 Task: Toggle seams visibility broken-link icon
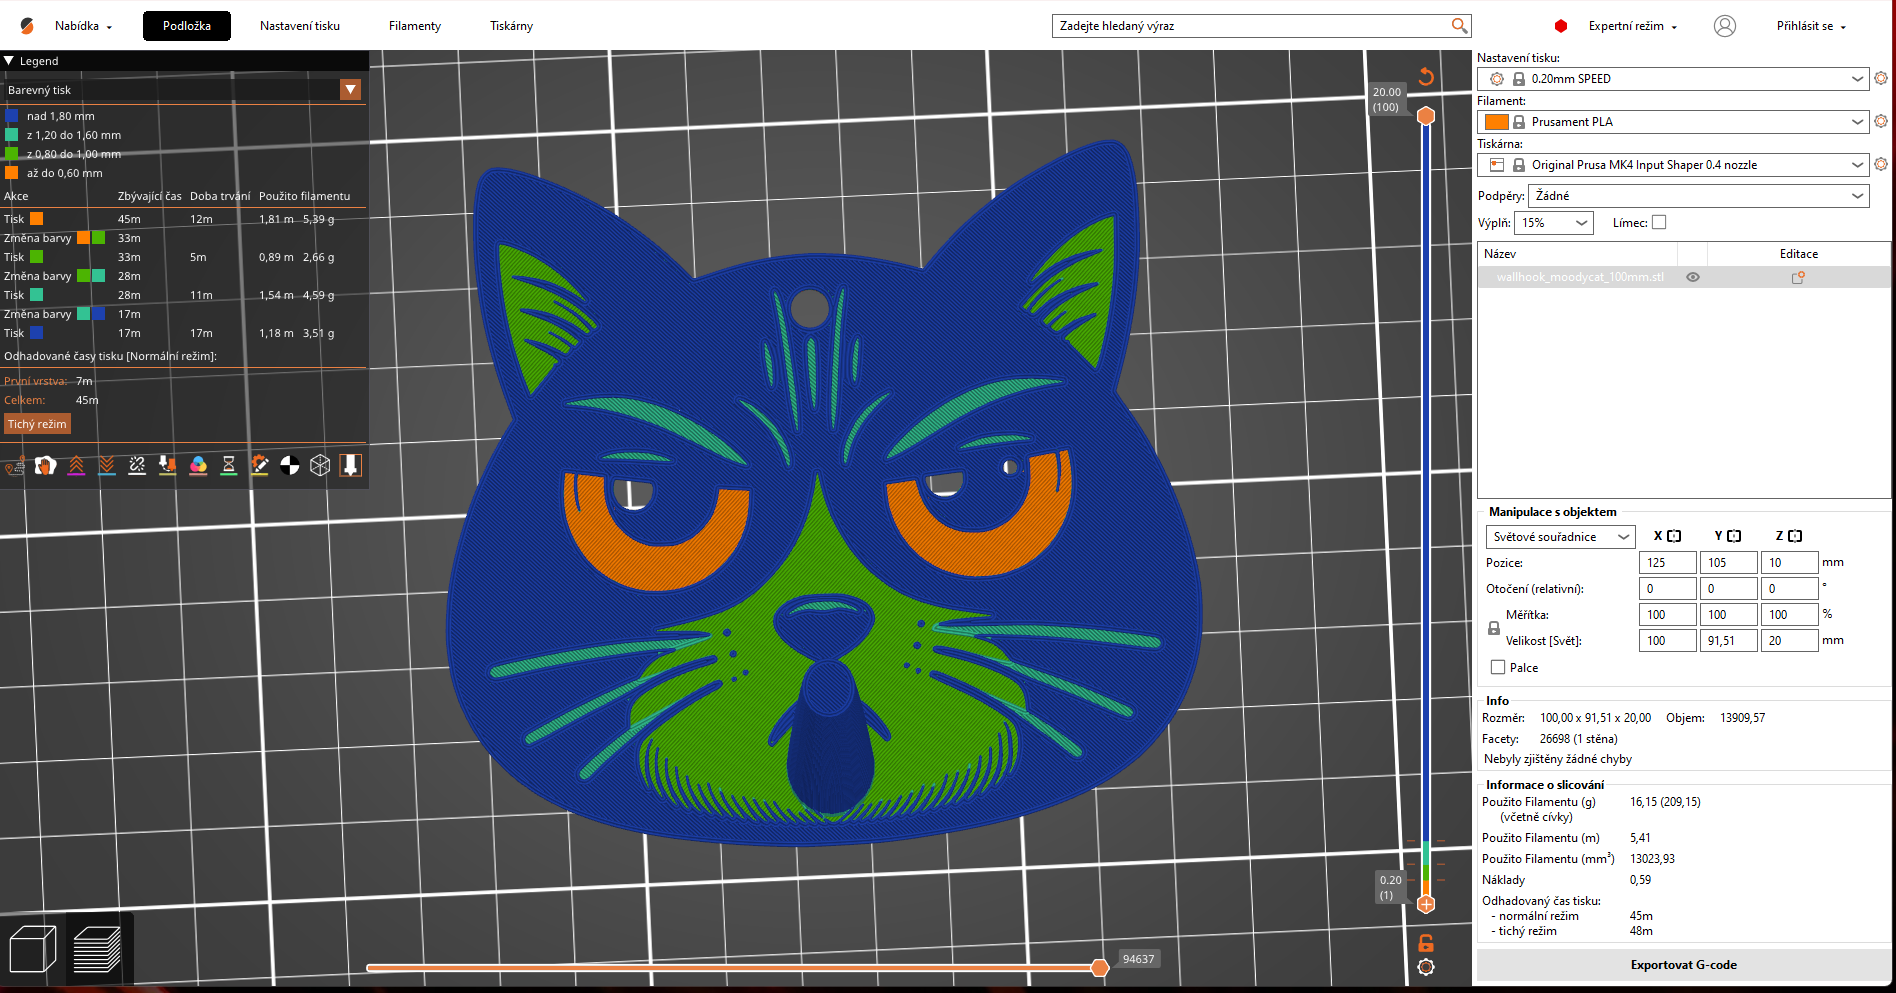coord(137,466)
